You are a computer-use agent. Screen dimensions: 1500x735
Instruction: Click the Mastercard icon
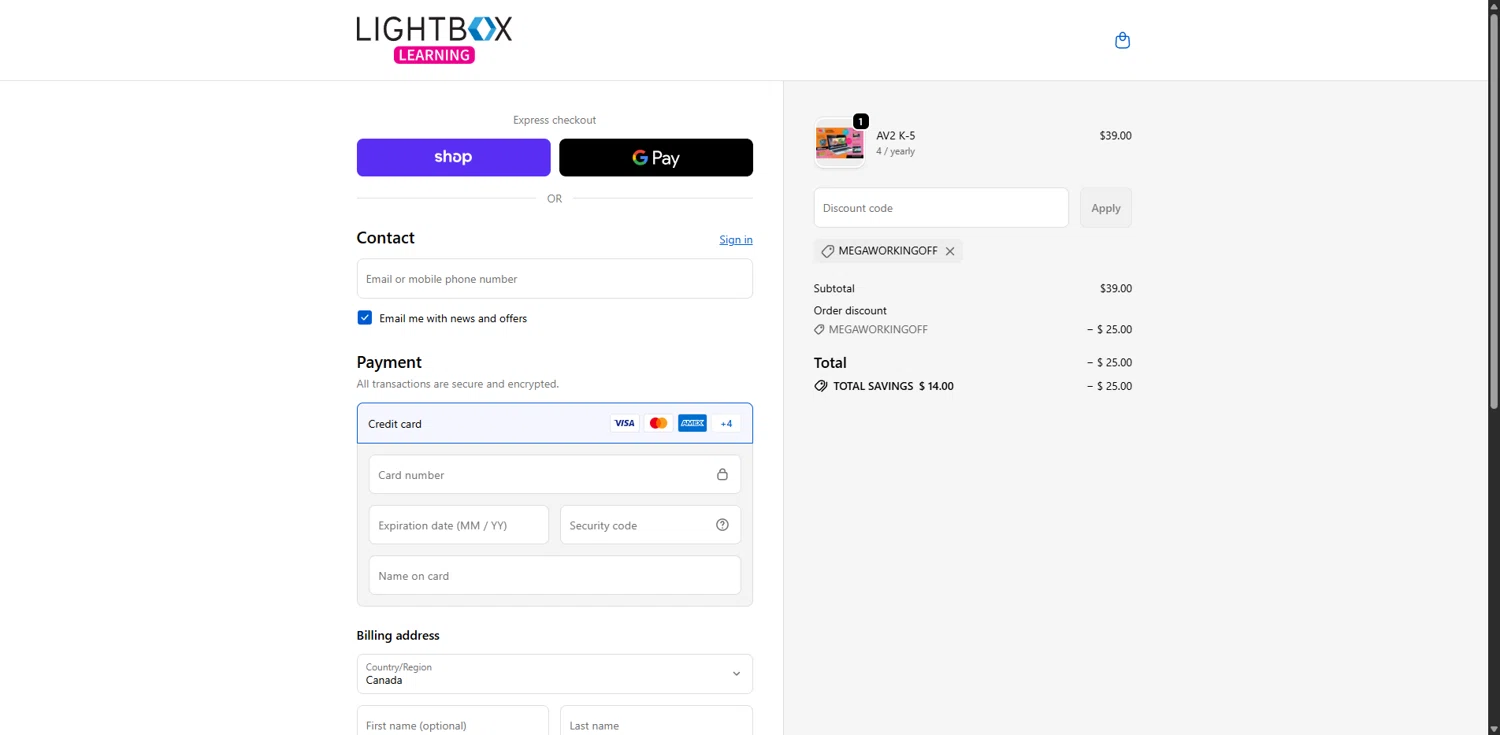pyautogui.click(x=658, y=423)
